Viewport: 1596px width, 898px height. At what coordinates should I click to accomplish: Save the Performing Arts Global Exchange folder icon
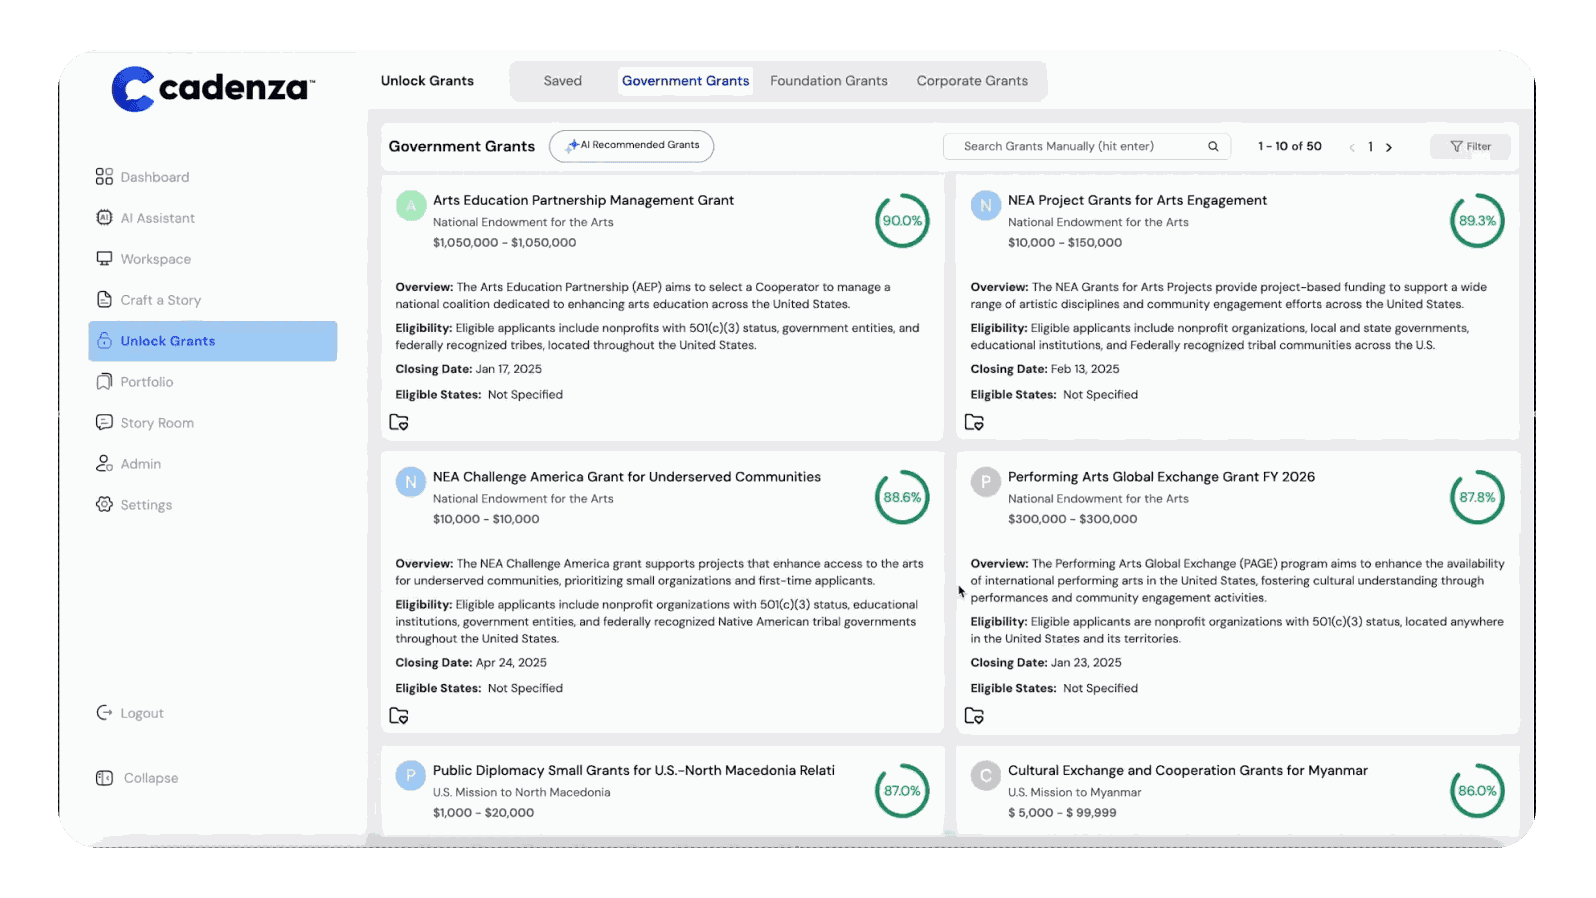(x=974, y=716)
